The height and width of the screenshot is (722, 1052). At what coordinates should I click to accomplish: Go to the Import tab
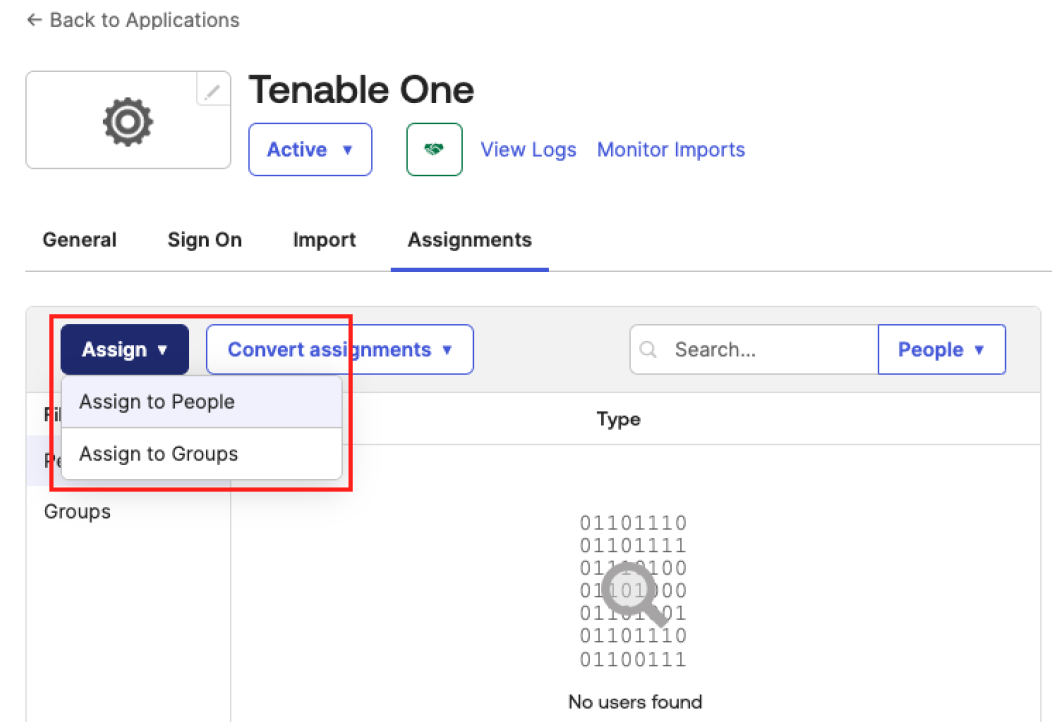(324, 240)
